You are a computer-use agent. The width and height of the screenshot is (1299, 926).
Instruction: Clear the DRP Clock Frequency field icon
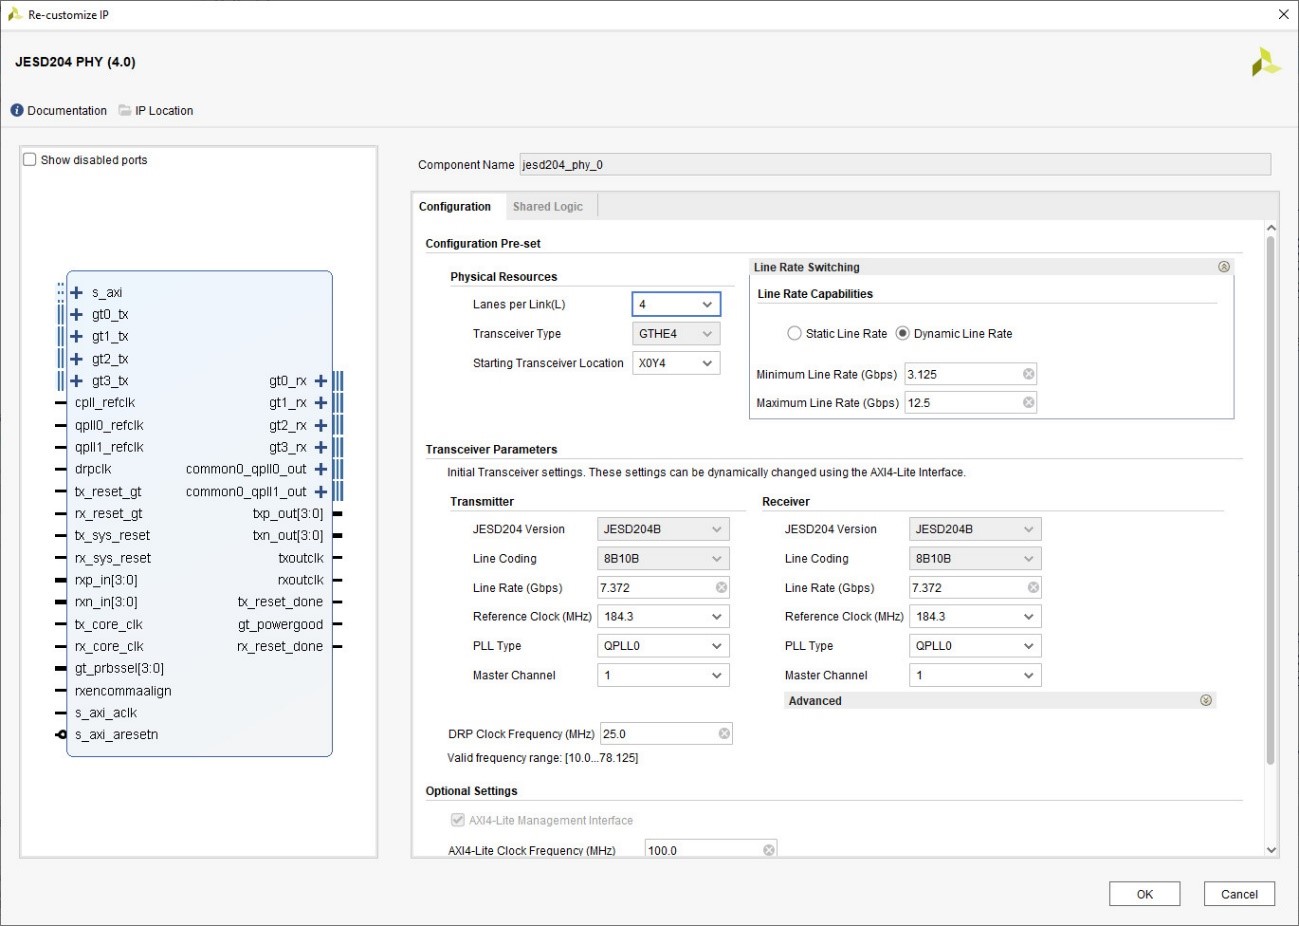coord(724,734)
